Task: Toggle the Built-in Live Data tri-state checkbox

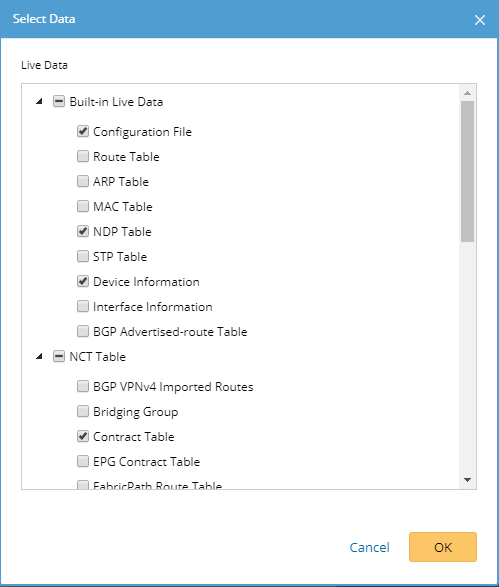Action: tap(59, 101)
